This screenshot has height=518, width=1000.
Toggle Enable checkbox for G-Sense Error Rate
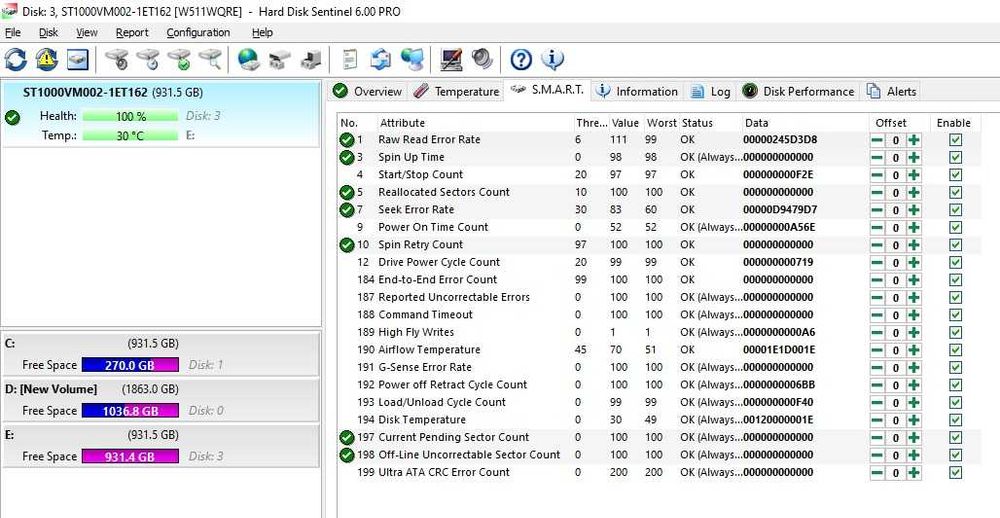(955, 367)
